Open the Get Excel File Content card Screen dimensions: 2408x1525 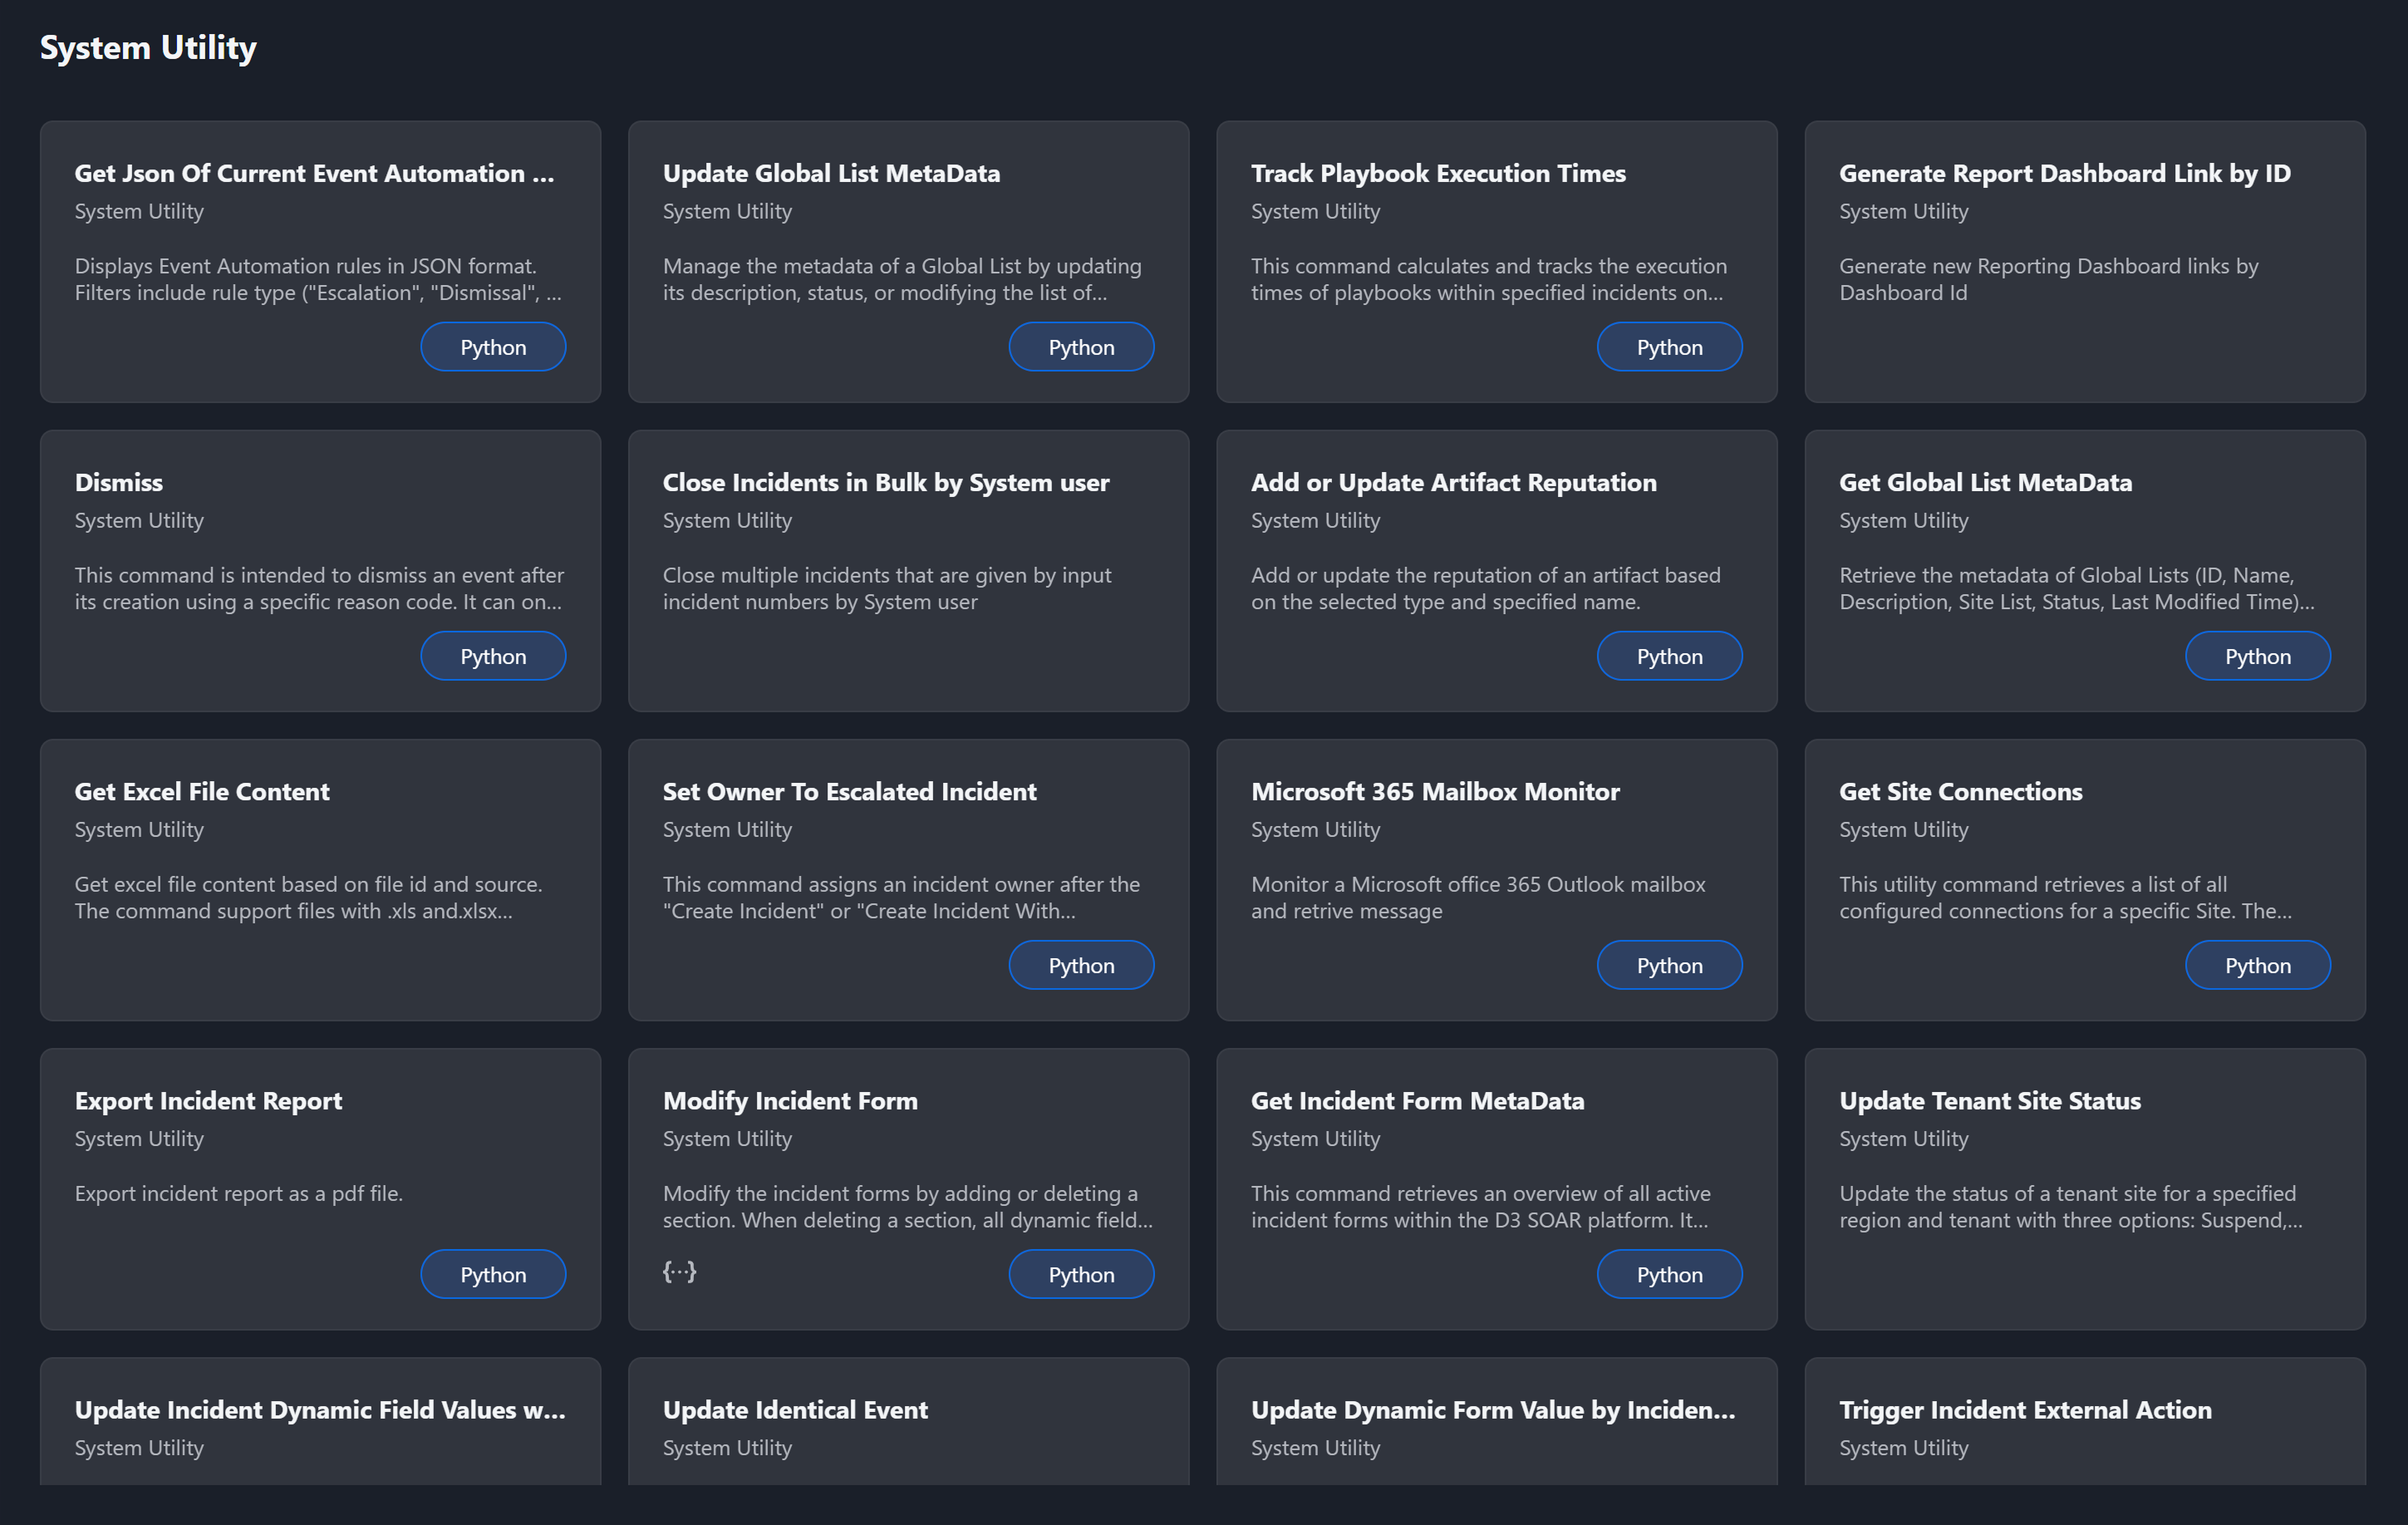(x=202, y=792)
